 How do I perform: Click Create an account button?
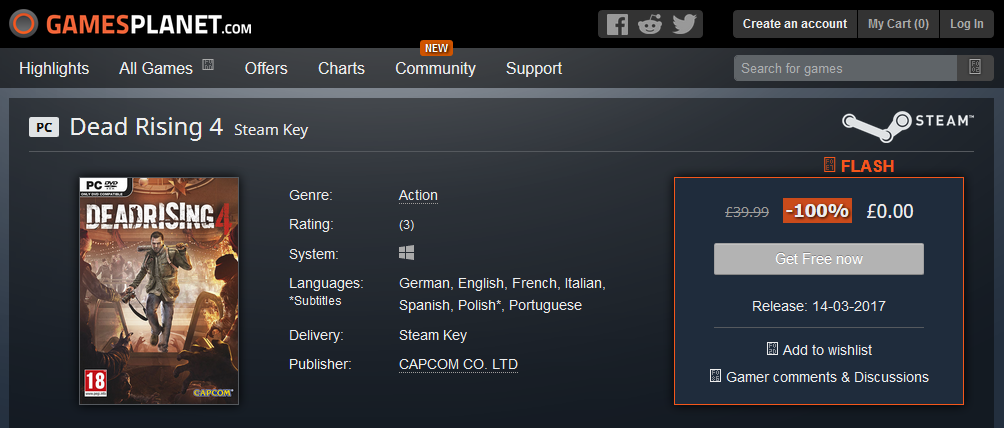point(795,24)
